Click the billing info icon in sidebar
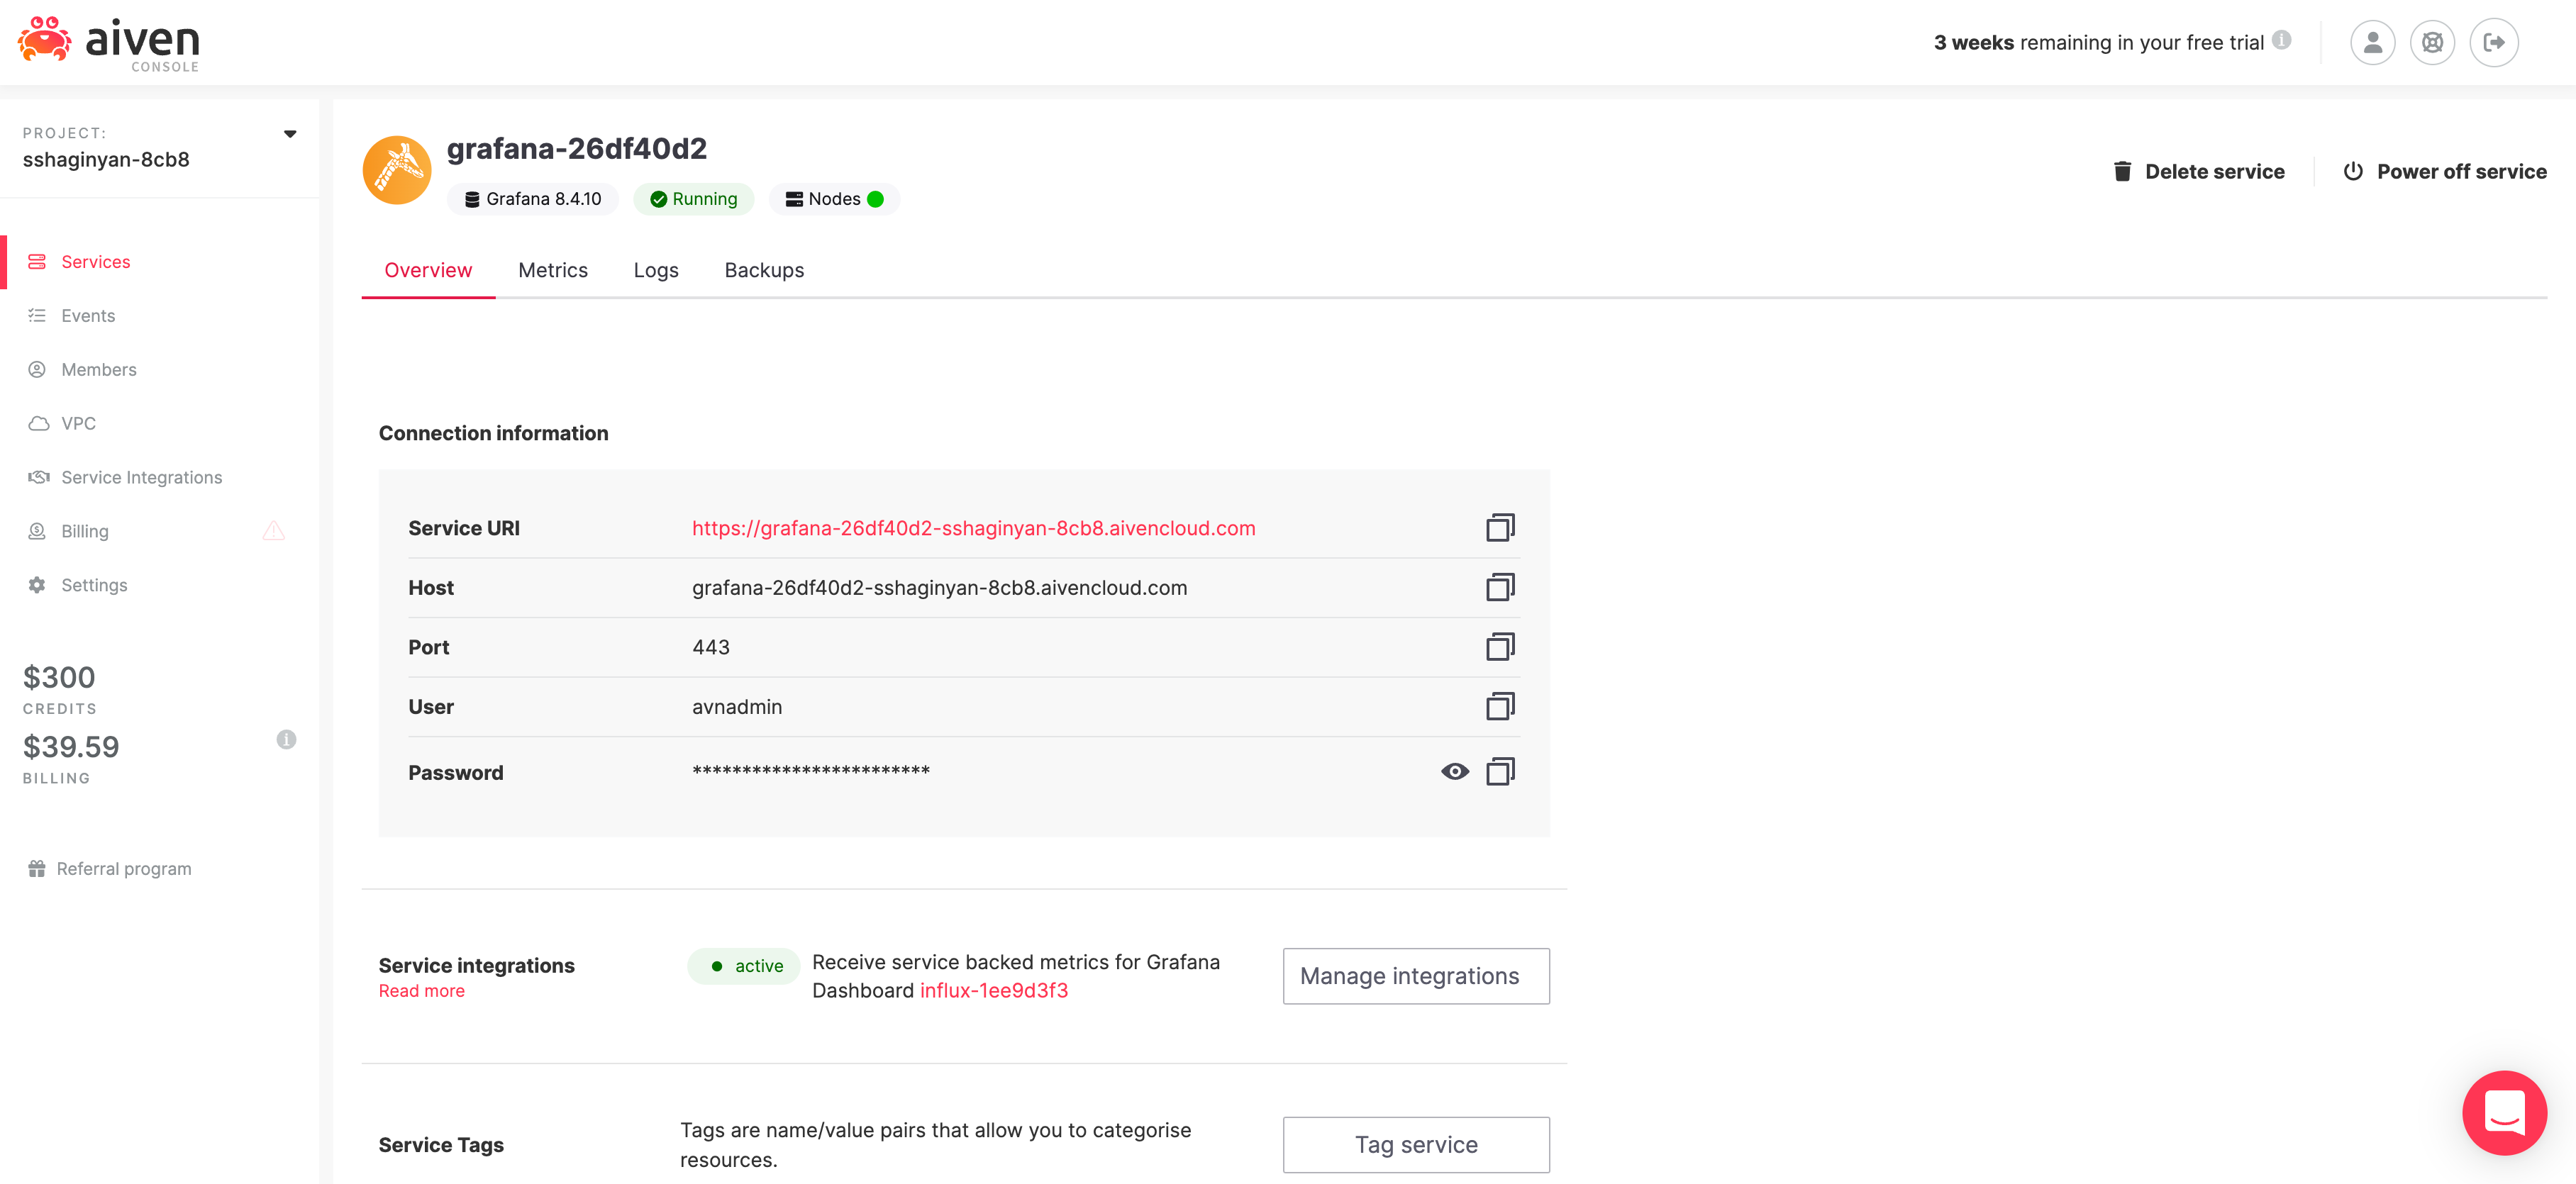2576x1184 pixels. coord(286,739)
